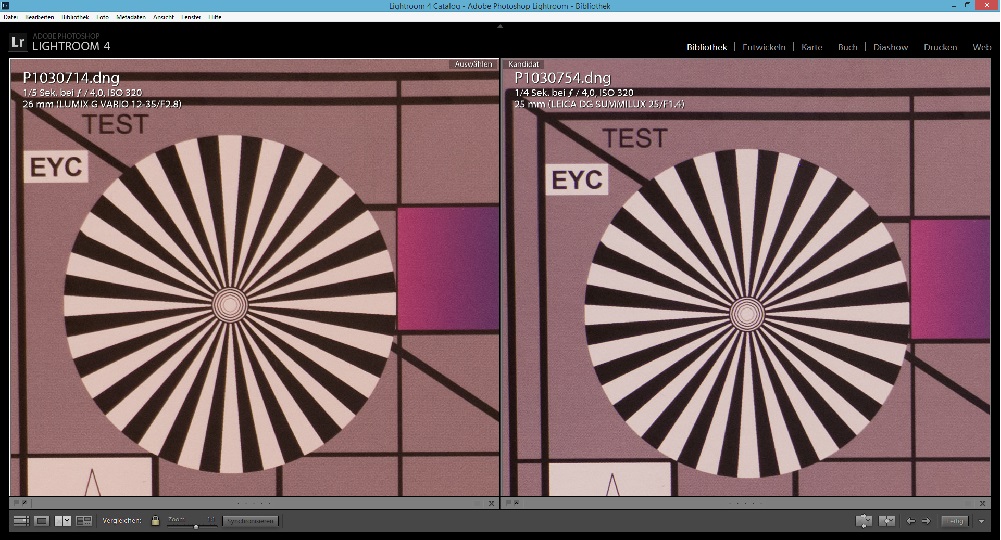Click the Synchronisieren button
Screen dimensions: 1001x540
pos(249,521)
